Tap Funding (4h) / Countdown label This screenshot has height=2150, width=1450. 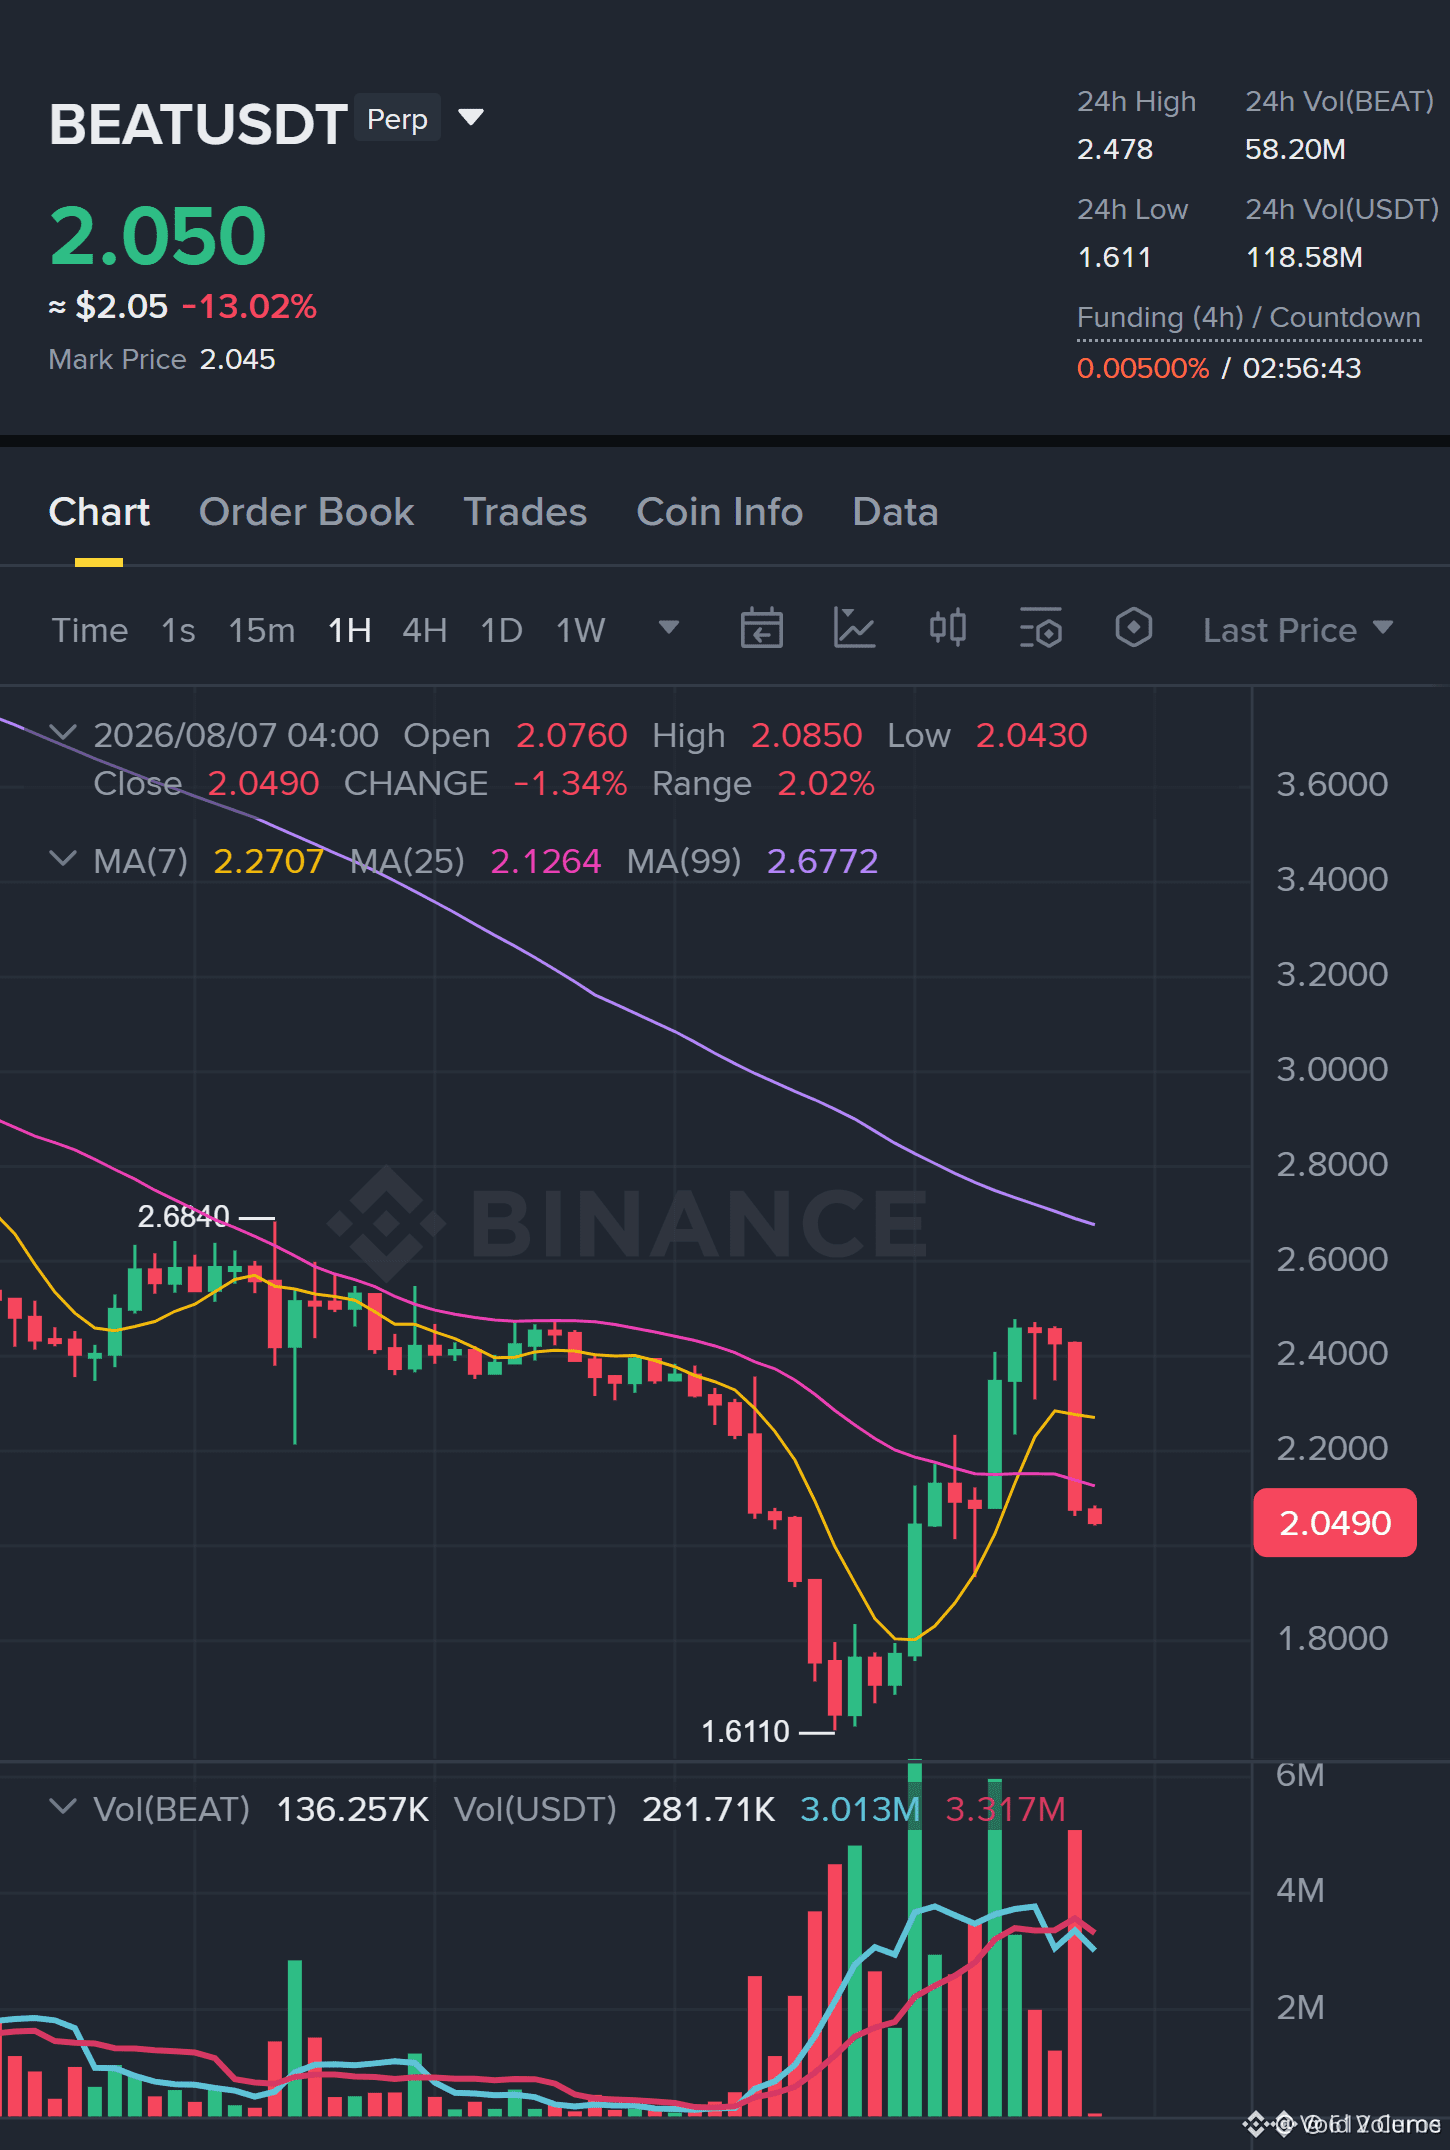(x=1249, y=317)
